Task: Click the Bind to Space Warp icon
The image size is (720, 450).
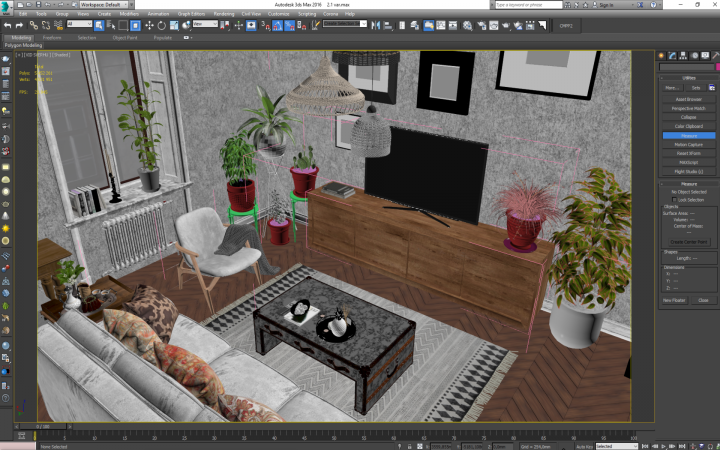Action: pos(58,26)
